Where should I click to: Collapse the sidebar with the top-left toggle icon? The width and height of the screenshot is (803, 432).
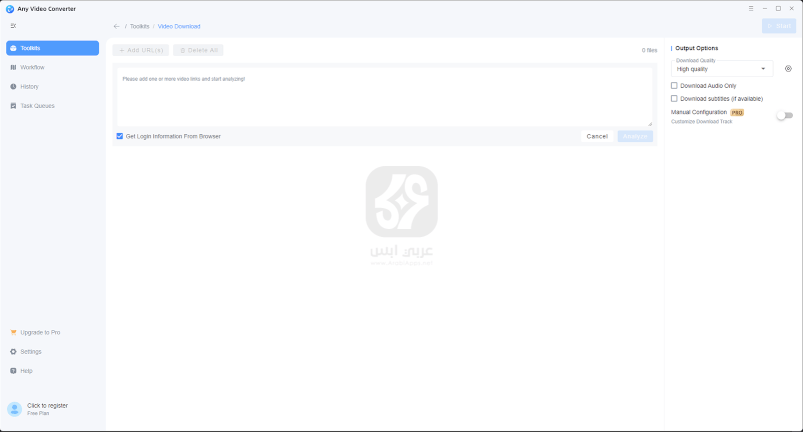tap(13, 26)
